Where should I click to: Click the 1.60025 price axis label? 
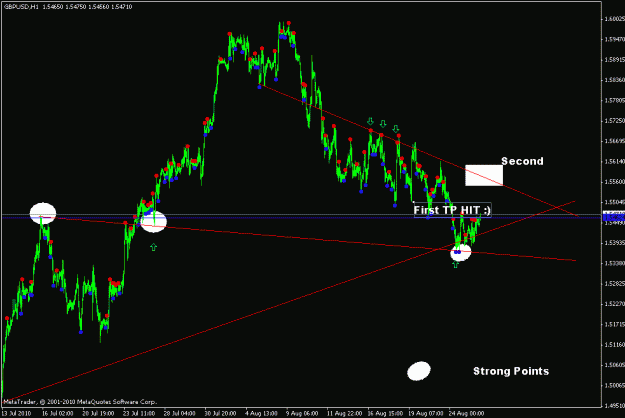tap(614, 19)
